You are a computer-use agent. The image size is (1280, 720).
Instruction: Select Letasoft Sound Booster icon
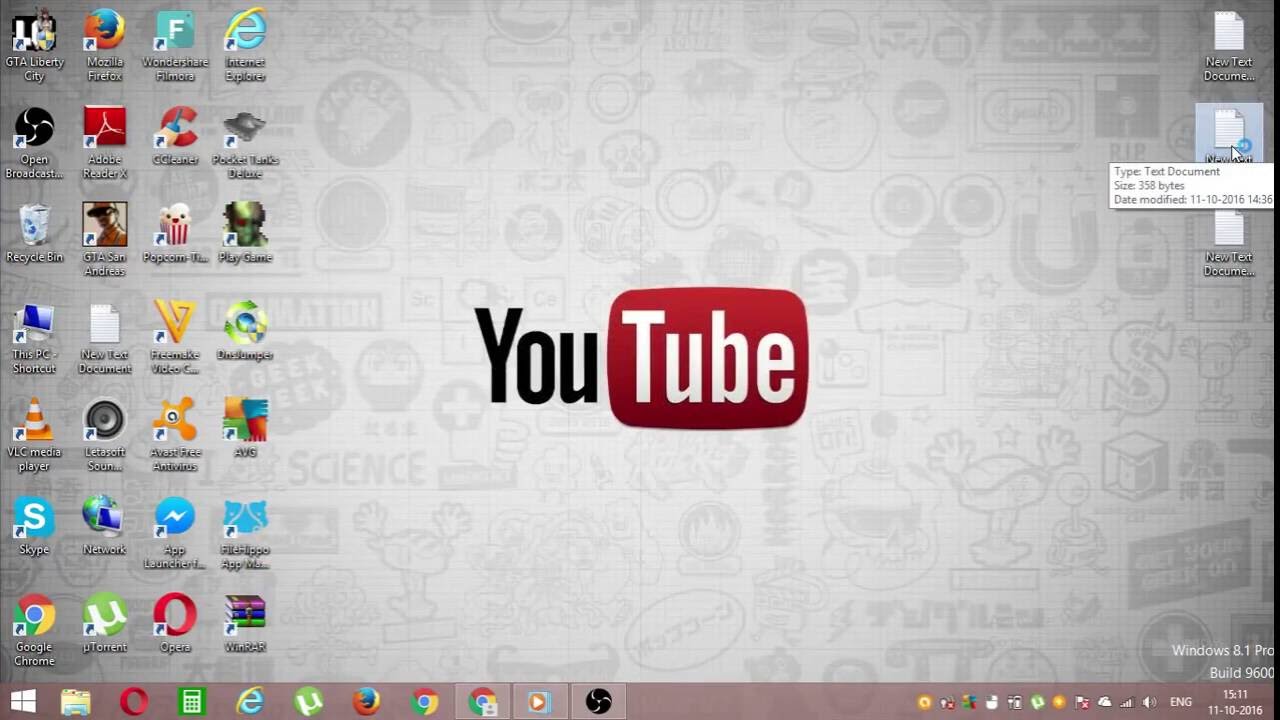pyautogui.click(x=104, y=435)
